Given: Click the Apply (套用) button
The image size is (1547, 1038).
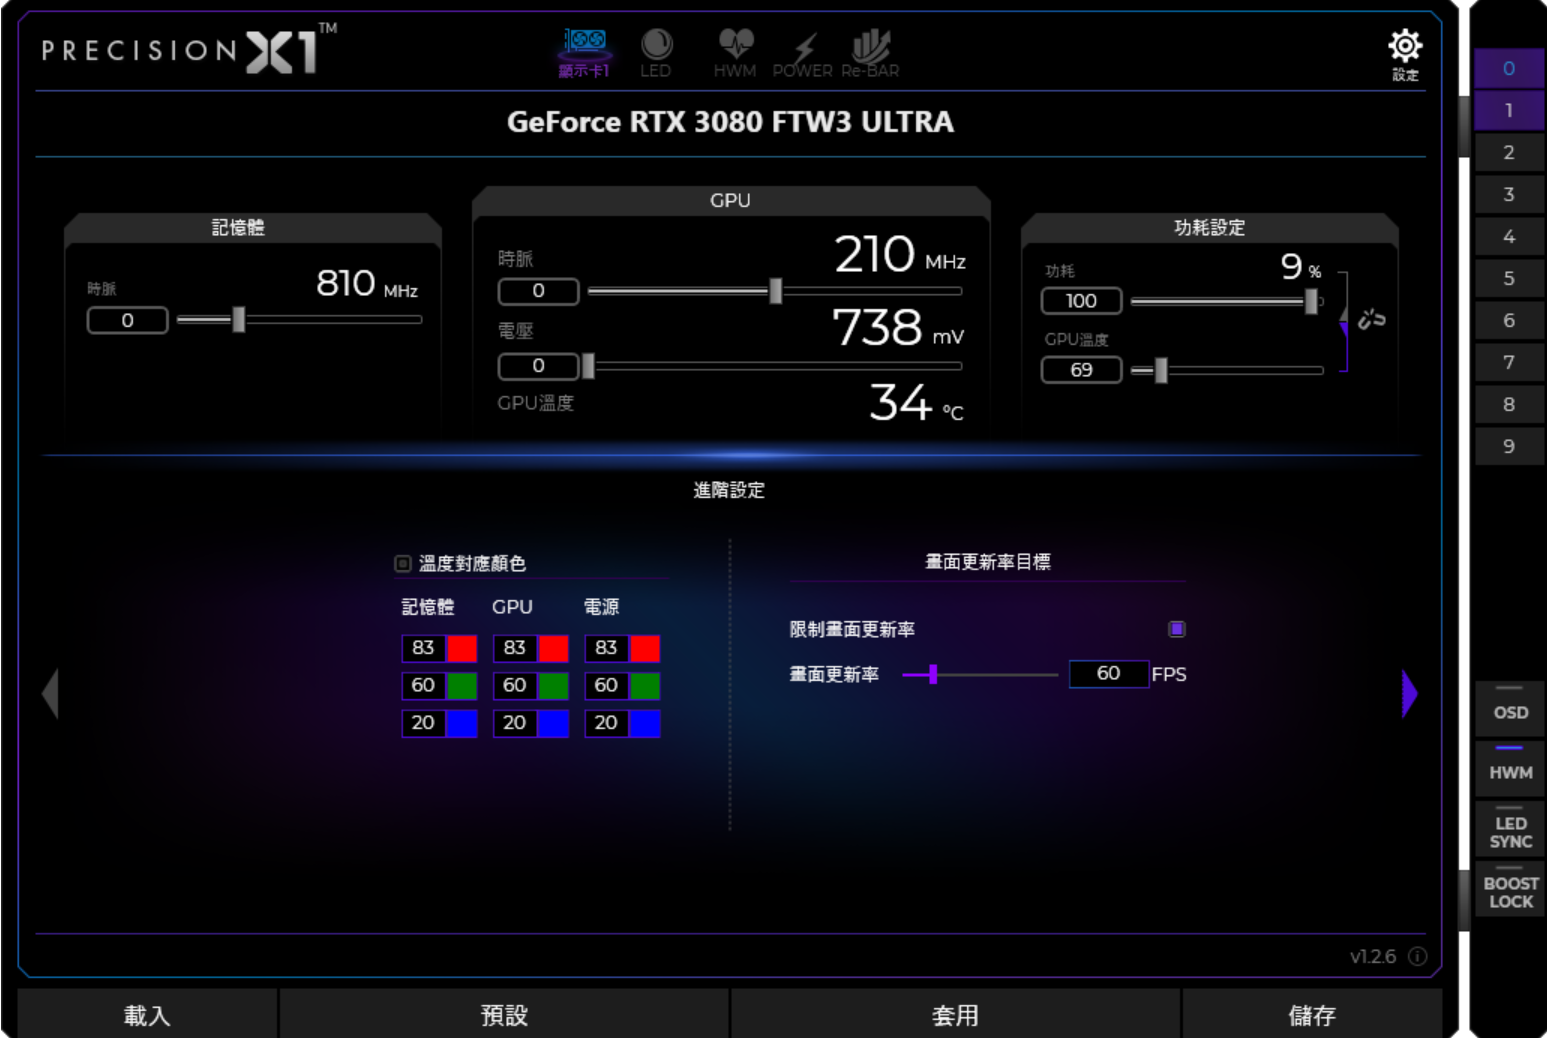Looking at the screenshot, I should tap(955, 1014).
